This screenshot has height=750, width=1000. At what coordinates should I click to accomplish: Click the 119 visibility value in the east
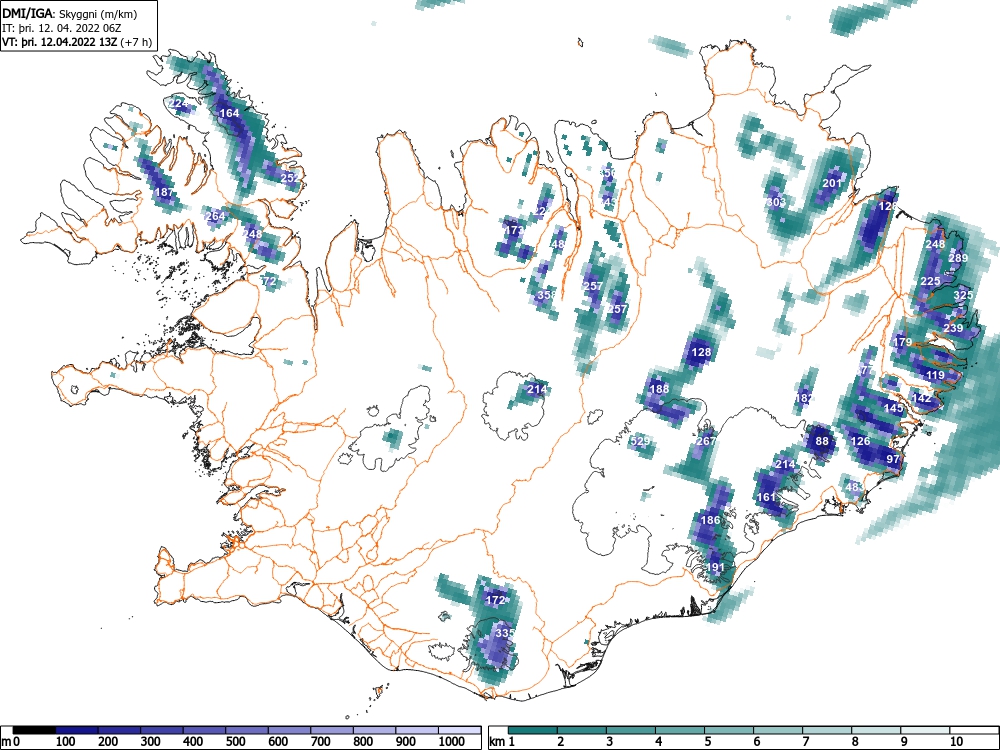pyautogui.click(x=935, y=375)
